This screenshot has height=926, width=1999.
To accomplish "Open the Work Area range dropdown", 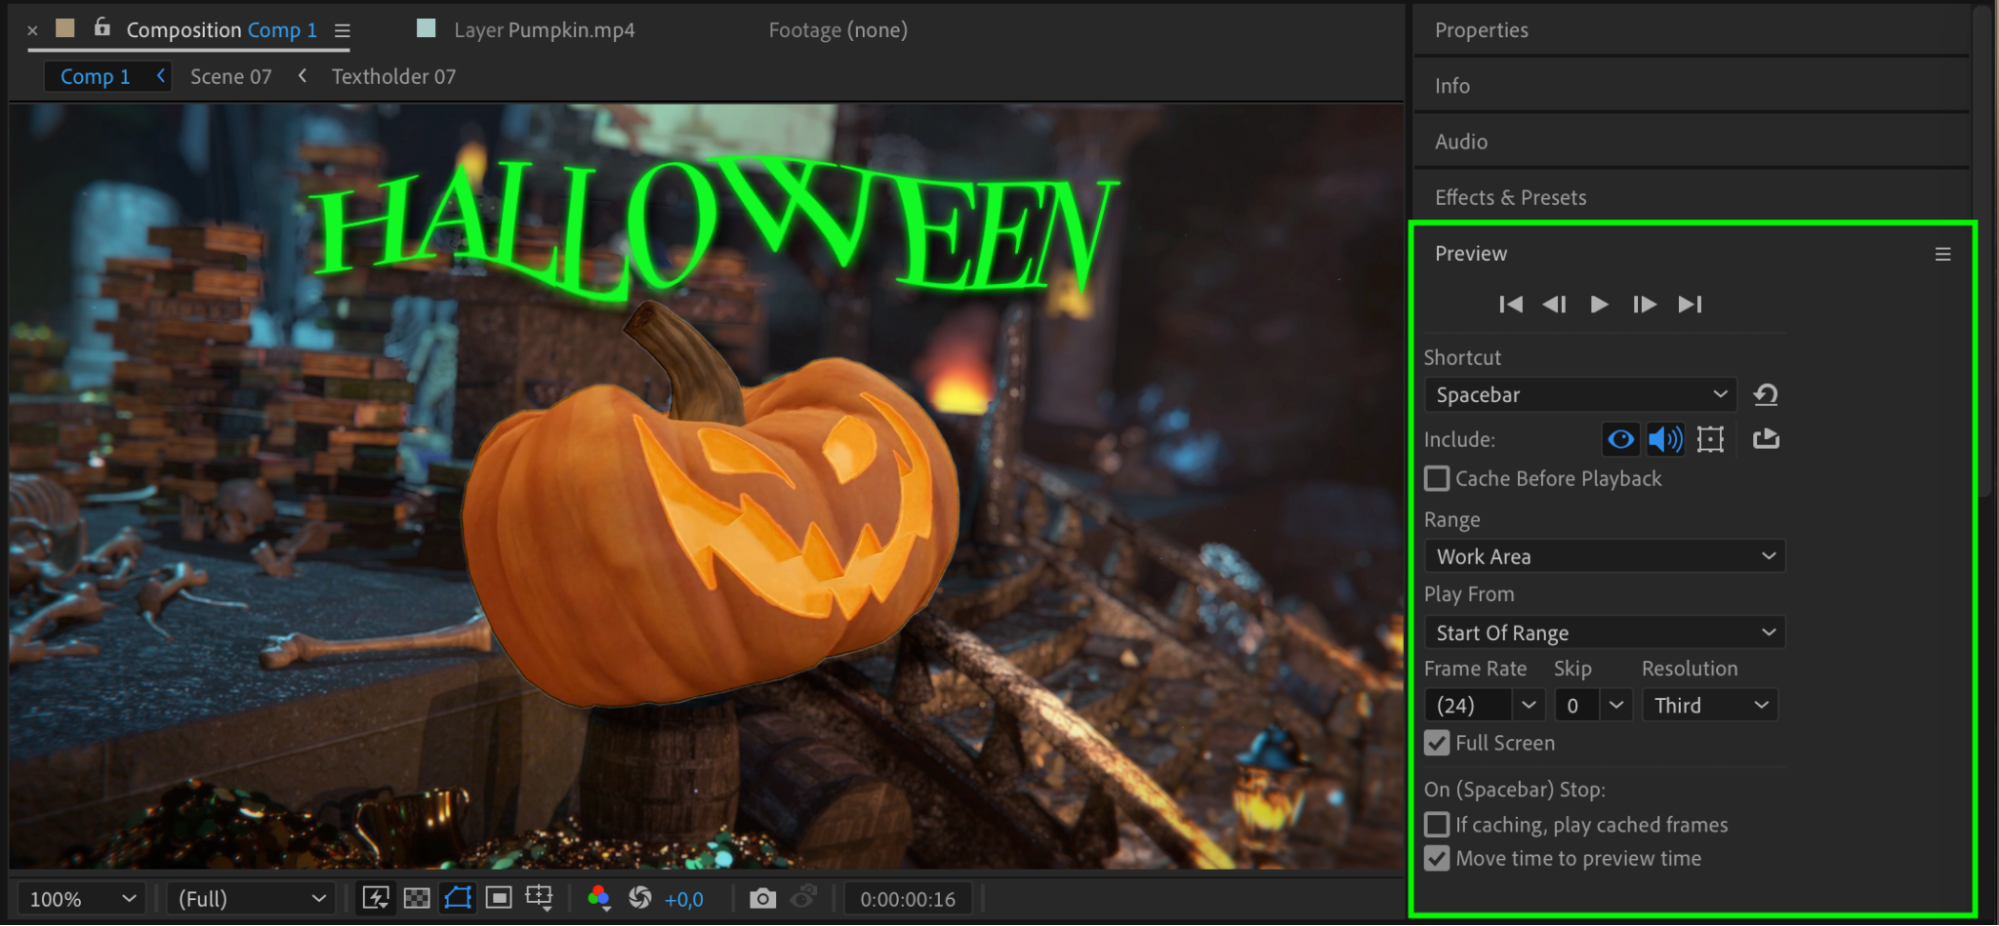I will (1604, 556).
